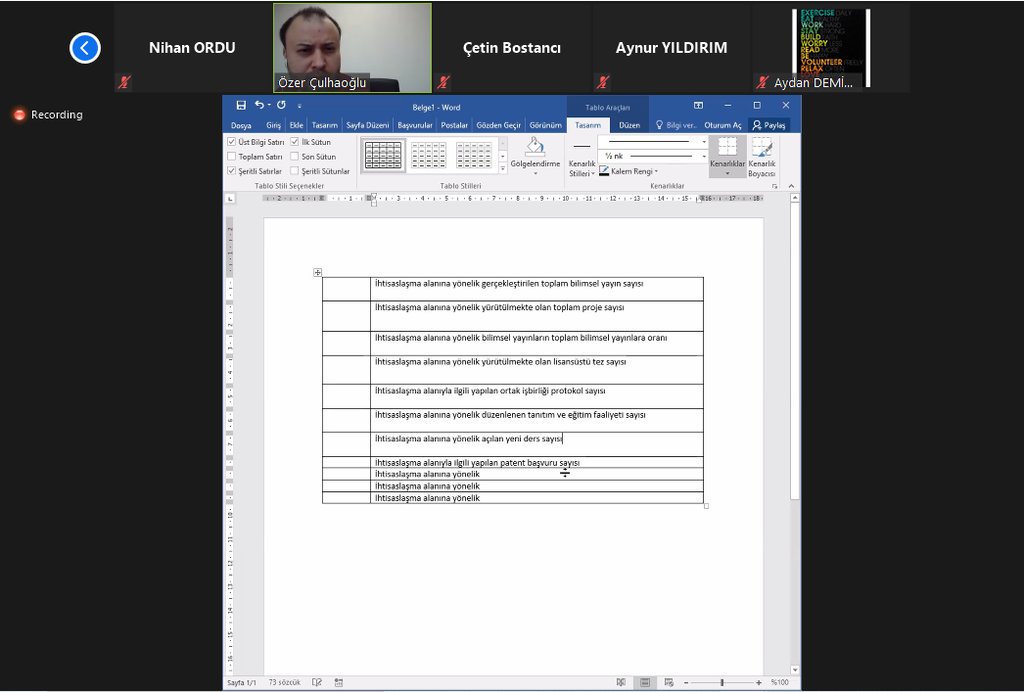Enable the Şeritli Sütunlar checkbox

click(x=295, y=171)
